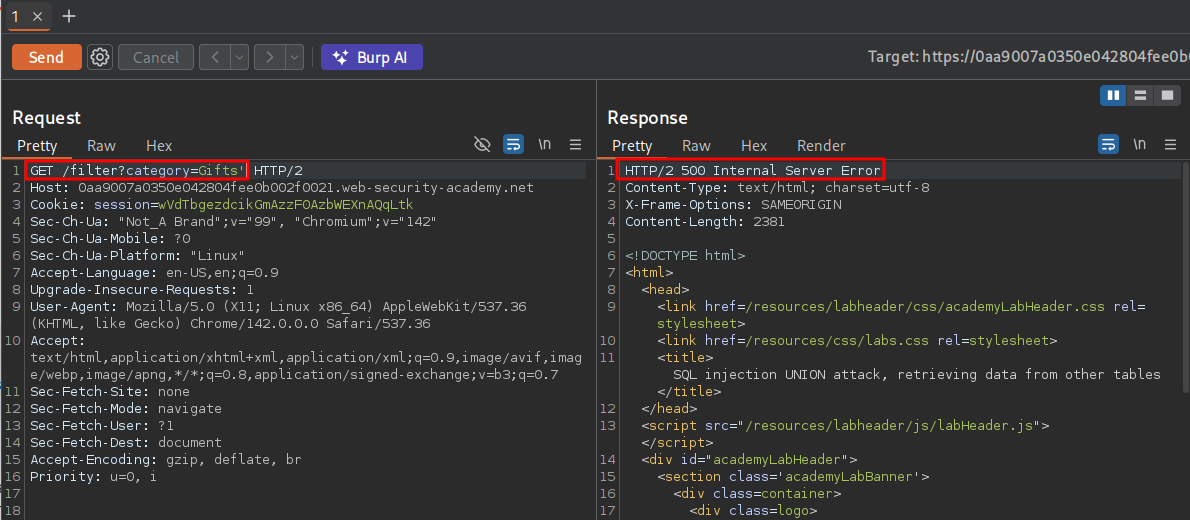This screenshot has width=1190, height=520.
Task: Open the Request panel hamburger options menu
Action: pyautogui.click(x=576, y=145)
